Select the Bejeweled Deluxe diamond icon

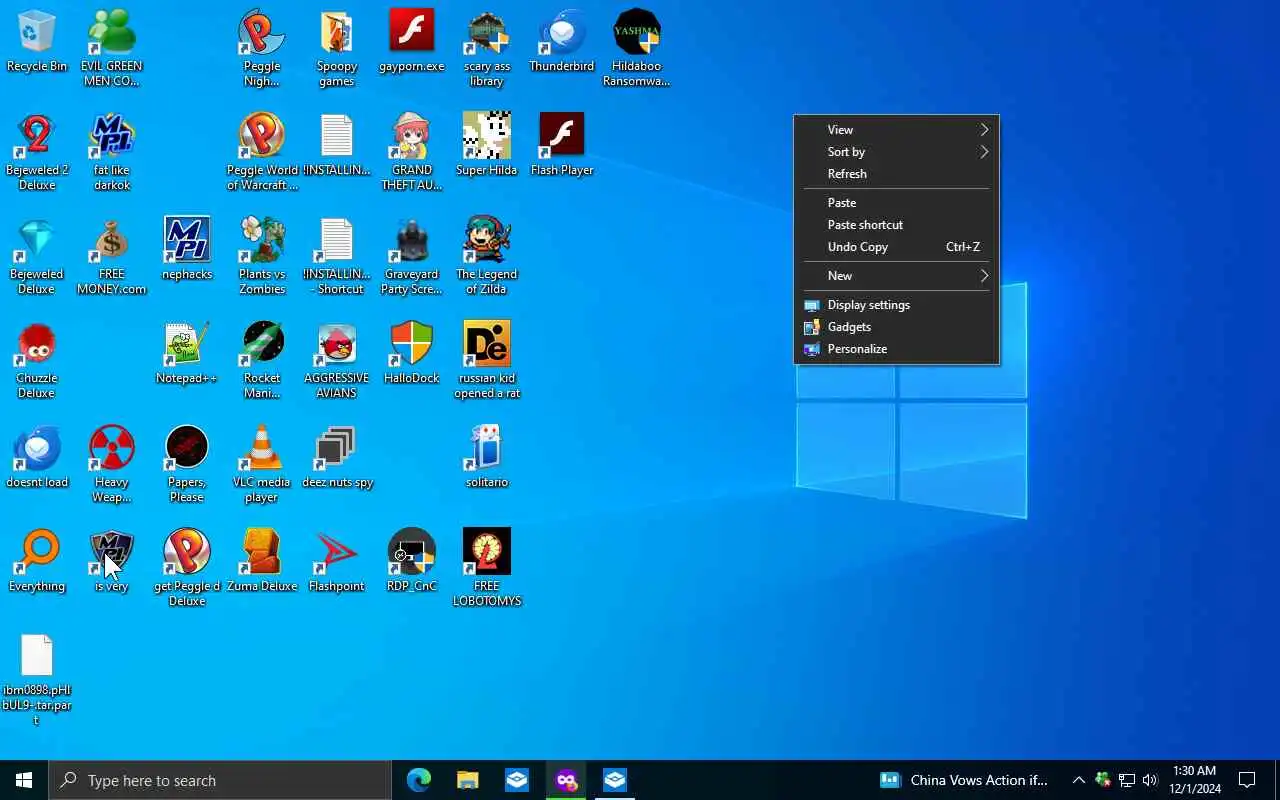click(x=37, y=257)
